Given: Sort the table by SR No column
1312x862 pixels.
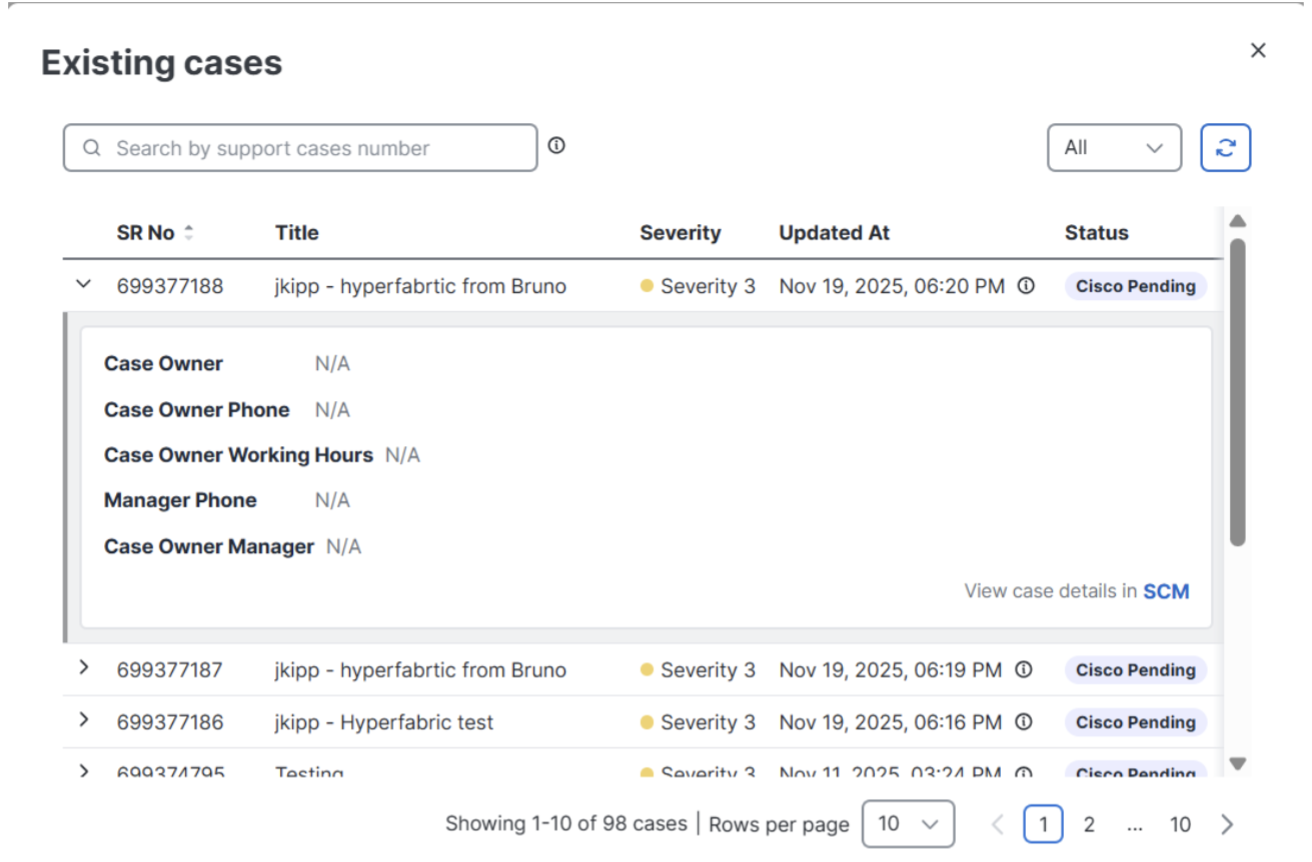Looking at the screenshot, I should [x=188, y=233].
